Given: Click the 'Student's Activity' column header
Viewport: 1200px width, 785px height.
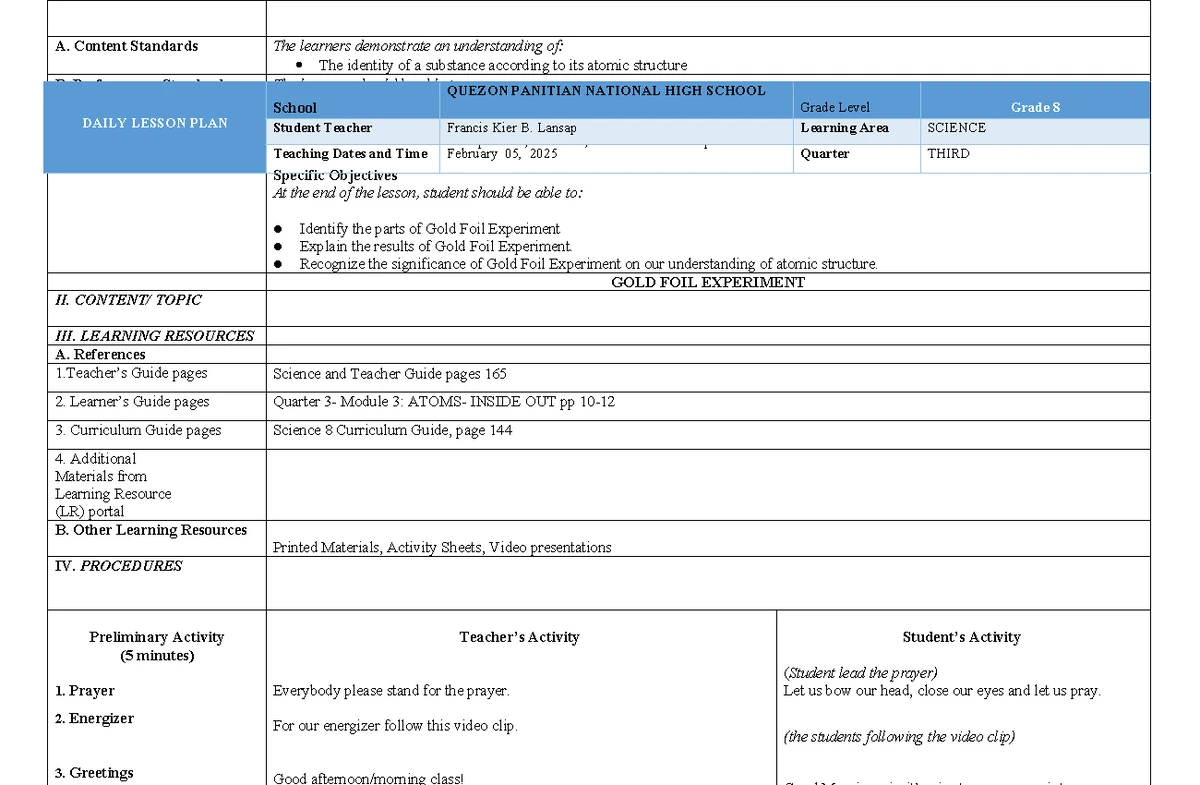Looking at the screenshot, I should [961, 637].
